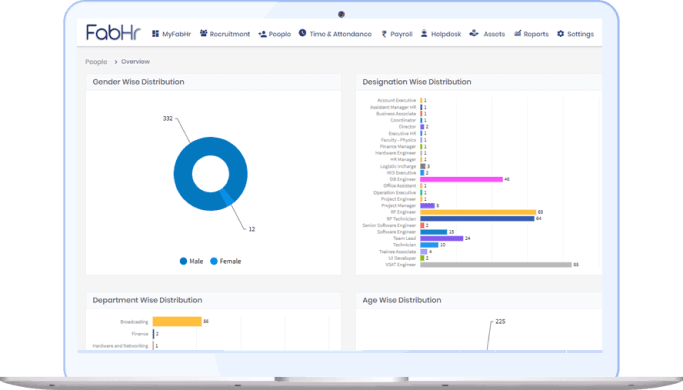683x390 pixels.
Task: Click the Assistant Manager HR label
Action: coord(393,107)
